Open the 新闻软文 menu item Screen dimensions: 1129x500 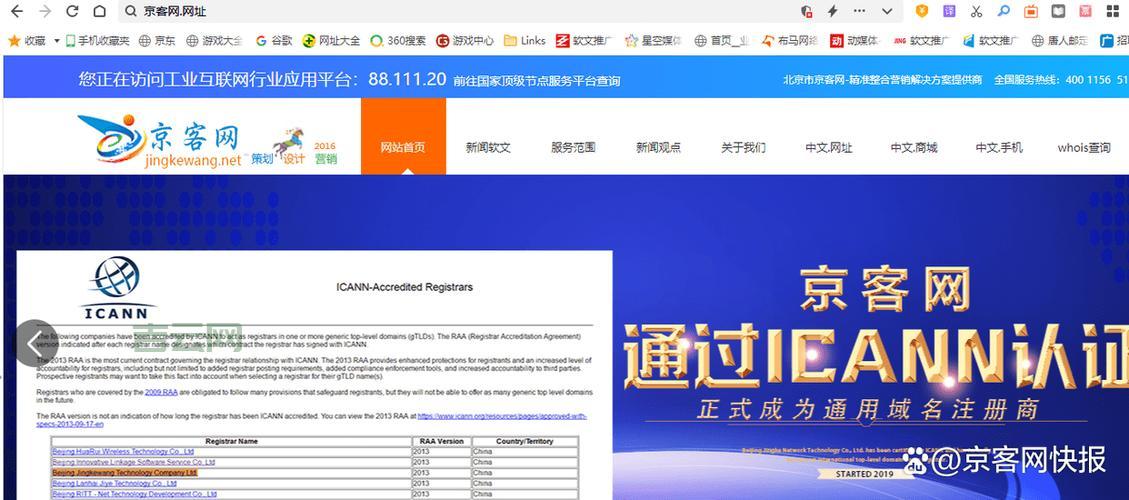488,148
